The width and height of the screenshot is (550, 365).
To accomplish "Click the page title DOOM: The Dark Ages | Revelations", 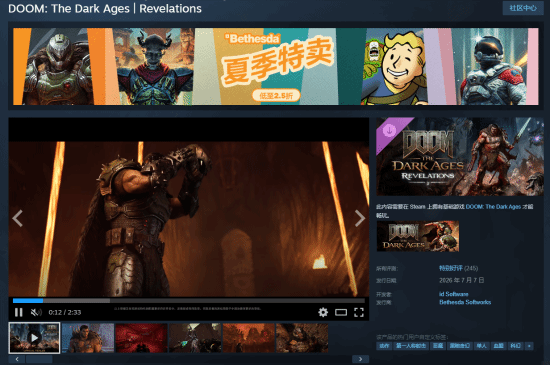I will (x=105, y=8).
